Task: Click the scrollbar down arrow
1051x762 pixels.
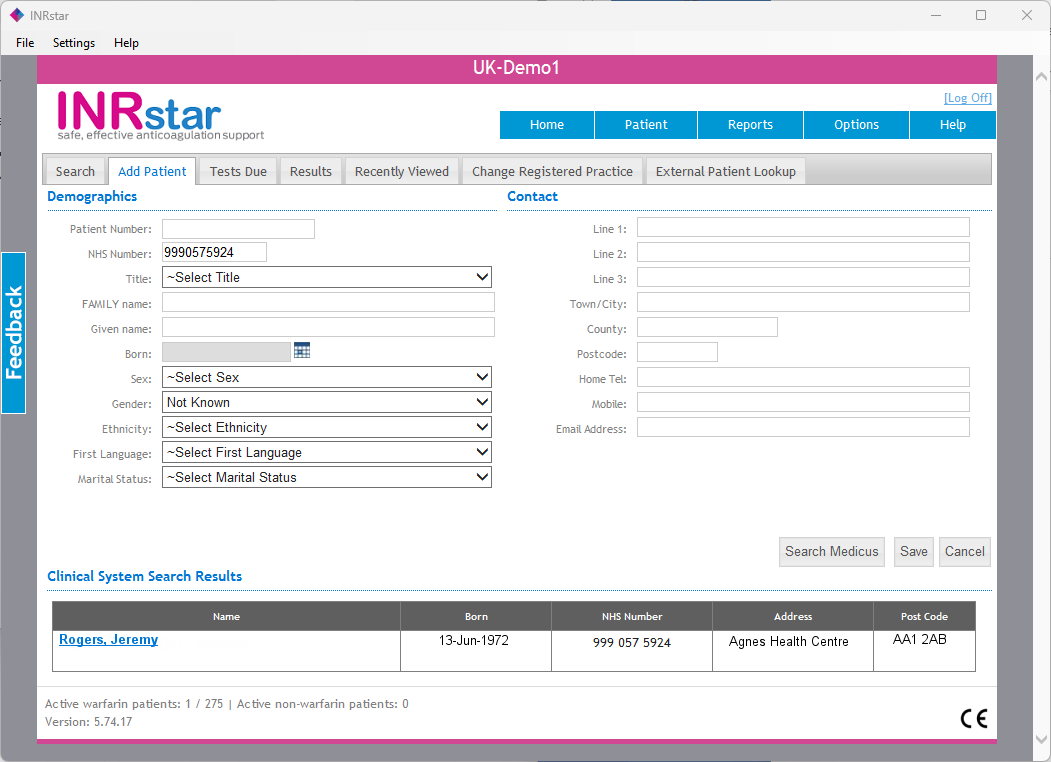Action: [x=1041, y=739]
